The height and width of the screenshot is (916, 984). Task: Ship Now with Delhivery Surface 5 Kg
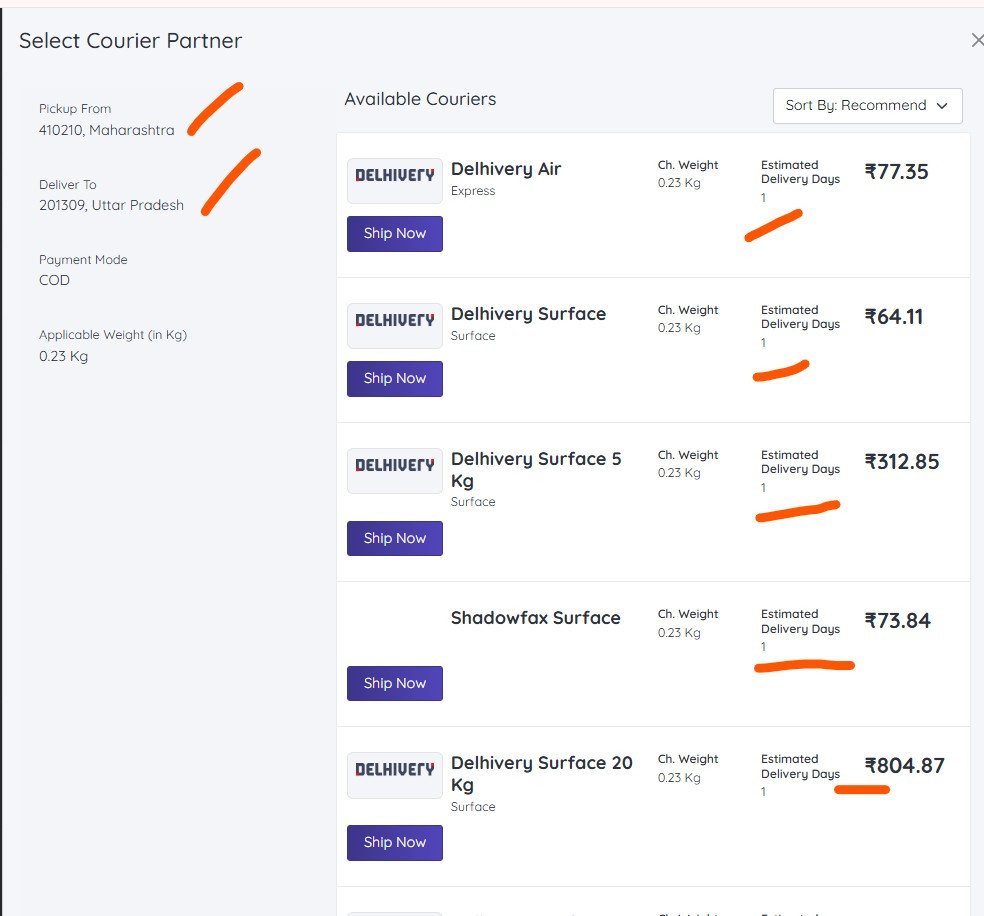[395, 538]
